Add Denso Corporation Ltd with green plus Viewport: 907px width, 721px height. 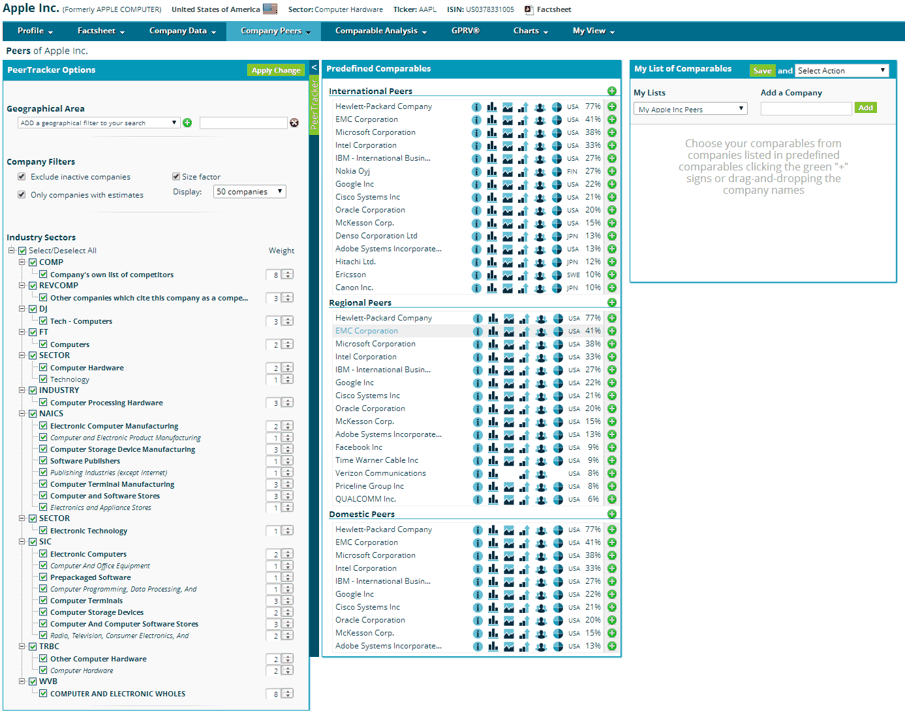[612, 236]
